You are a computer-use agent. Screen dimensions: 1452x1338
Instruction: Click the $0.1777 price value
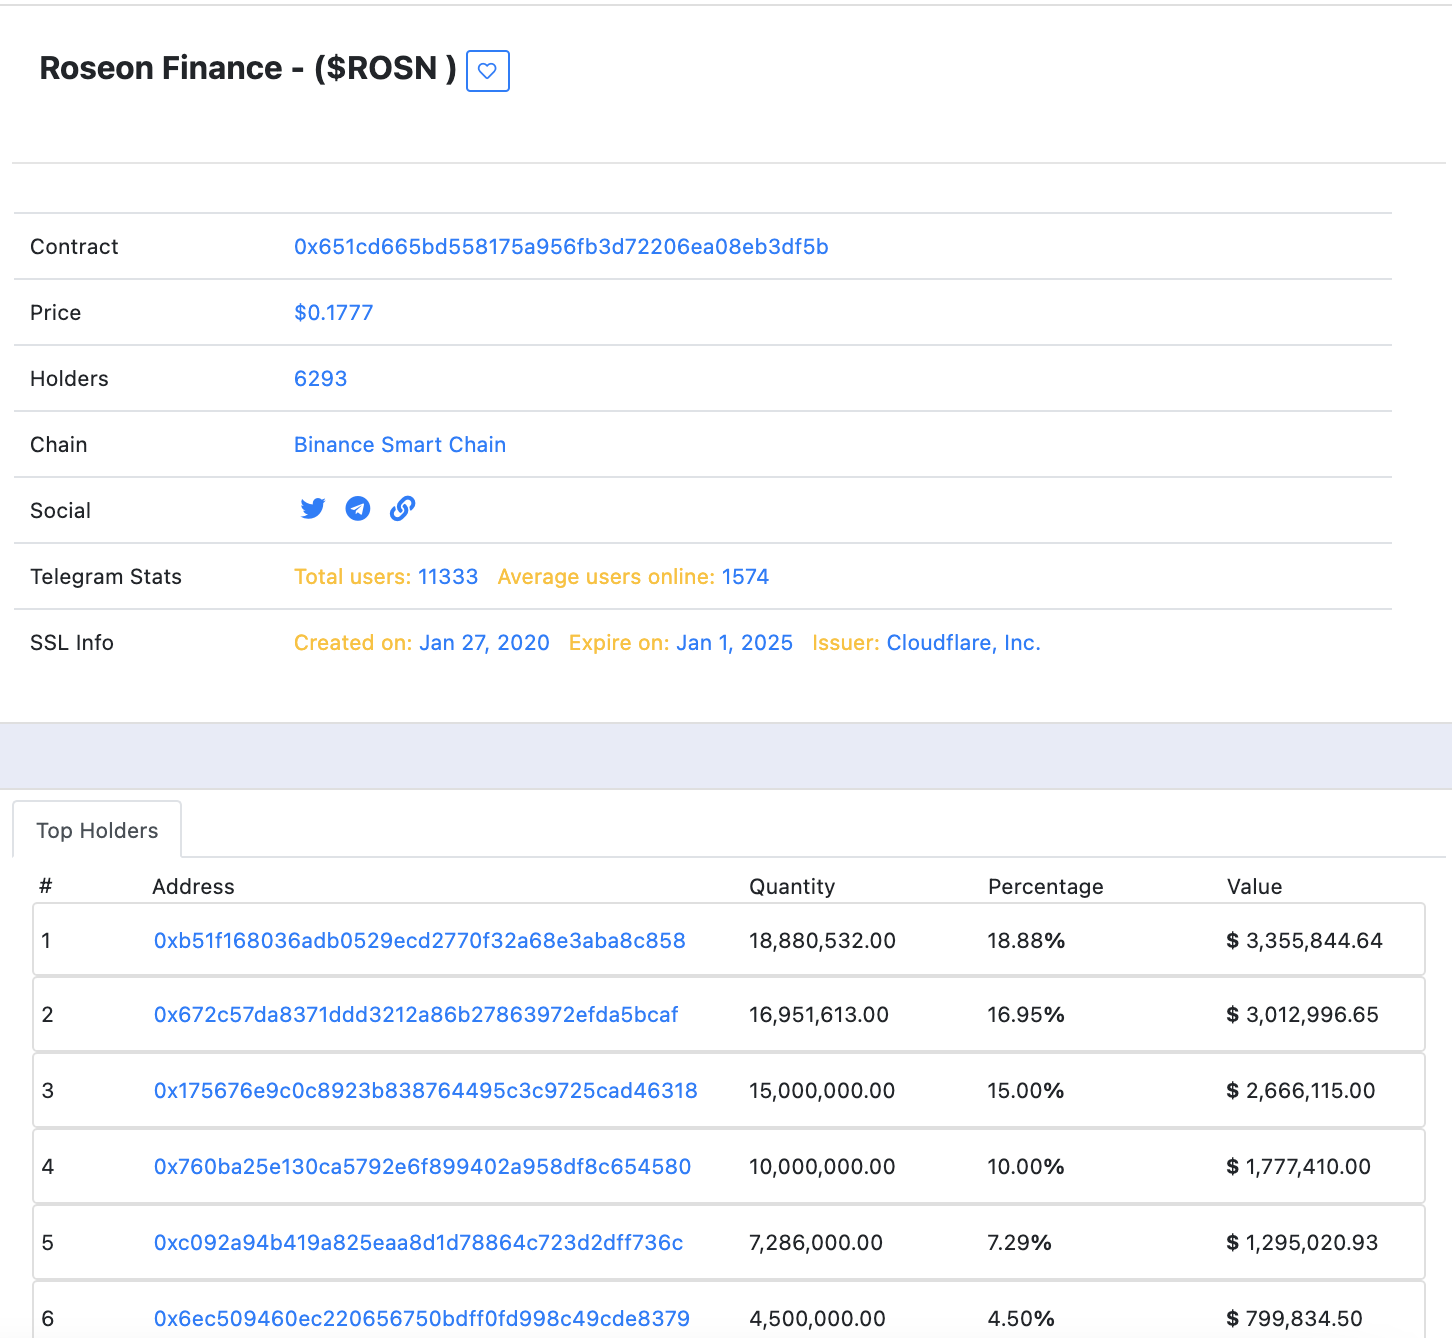pos(333,313)
